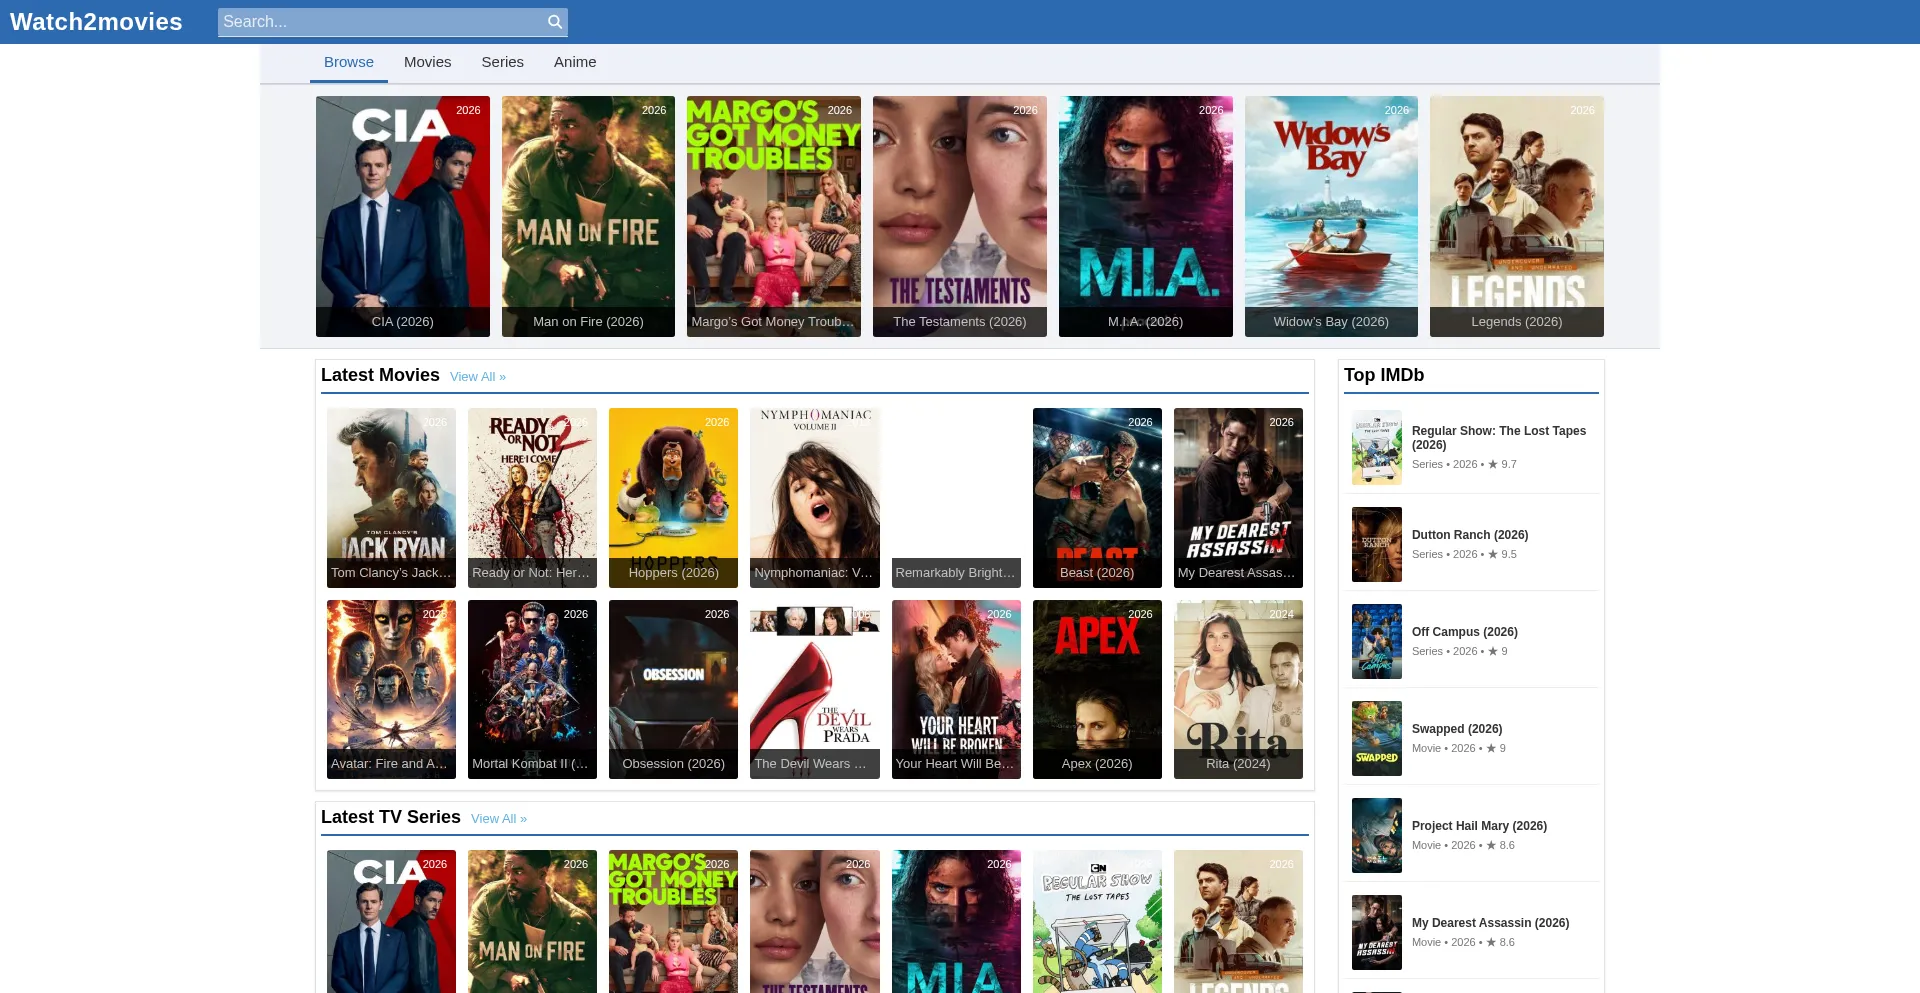Open Avatar: Fire and Ash movie card
The width and height of the screenshot is (1920, 993).
click(x=391, y=689)
